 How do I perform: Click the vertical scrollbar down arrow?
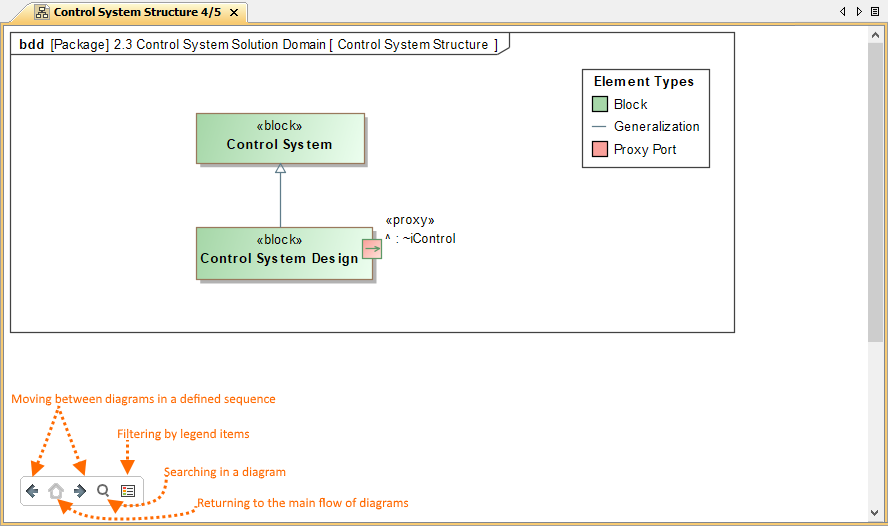[x=875, y=513]
